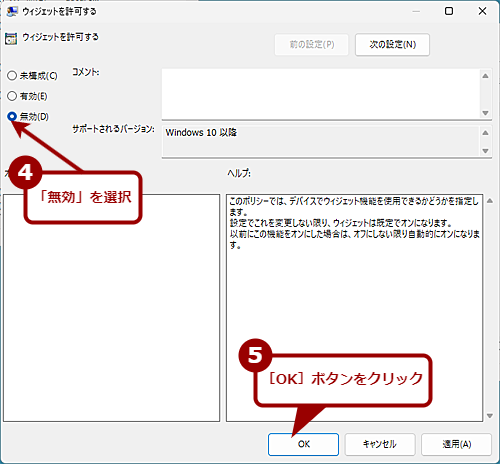Click the キャンセル button
Viewport: 501px width, 465px height.
(x=380, y=444)
